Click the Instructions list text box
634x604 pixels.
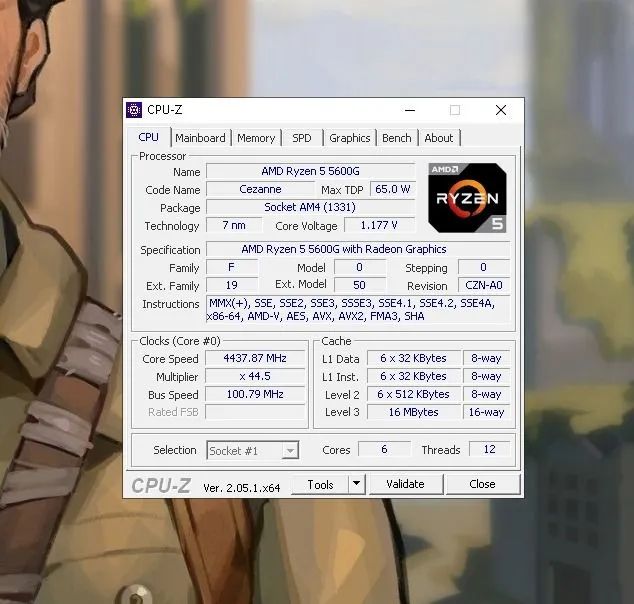coord(358,309)
